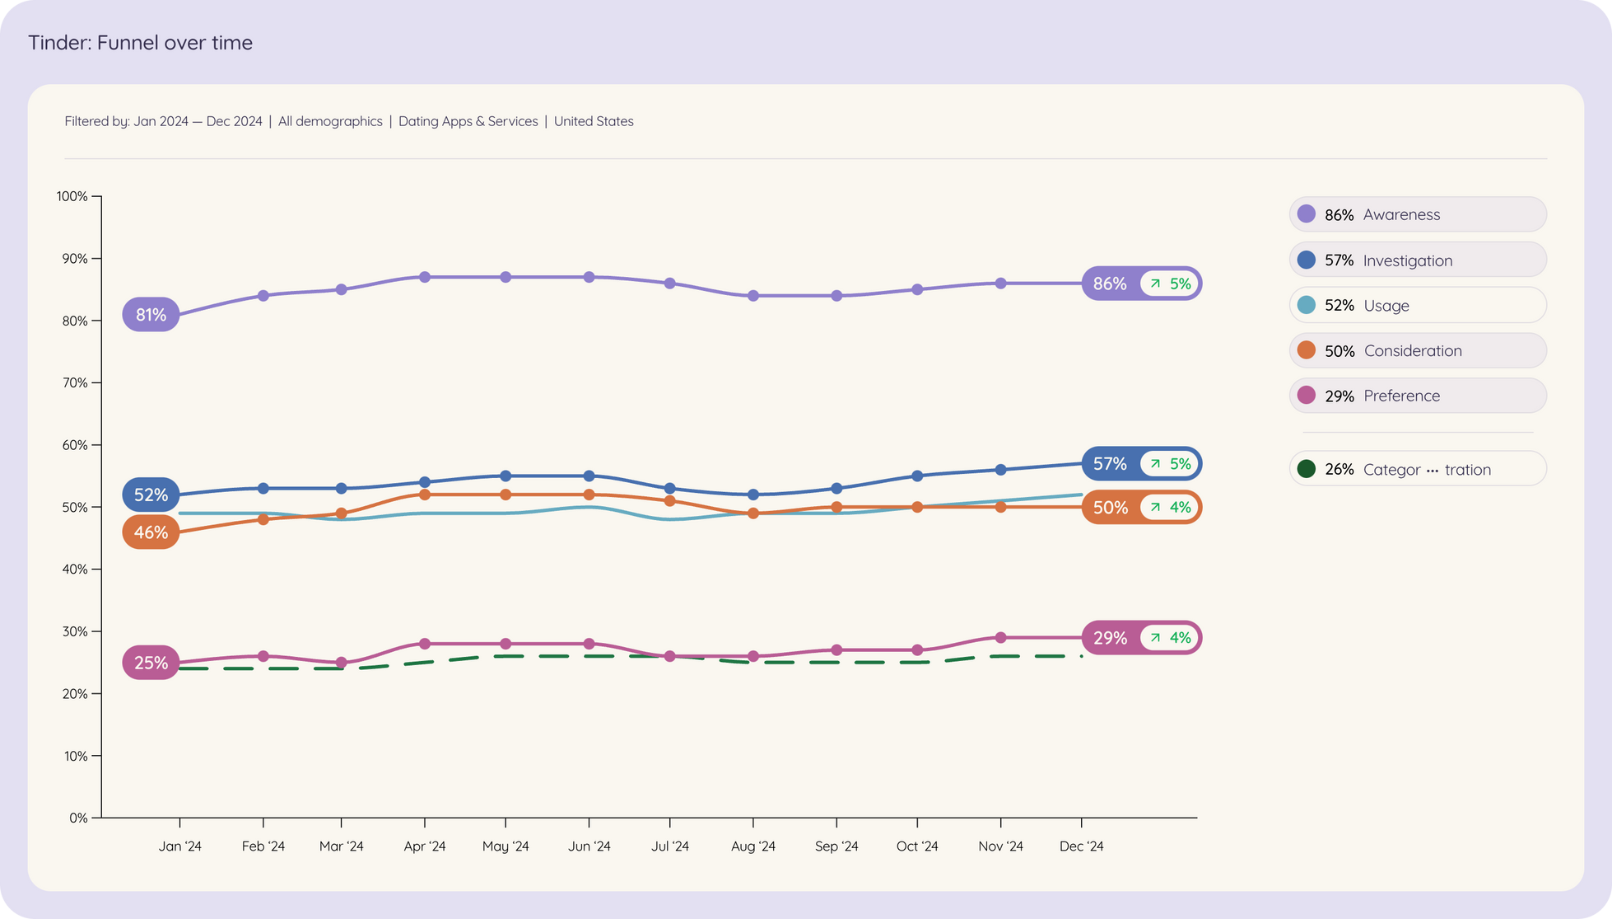Viewport: 1613px width, 919px height.
Task: Click Investigation data point for Nov '24
Action: click(1000, 470)
